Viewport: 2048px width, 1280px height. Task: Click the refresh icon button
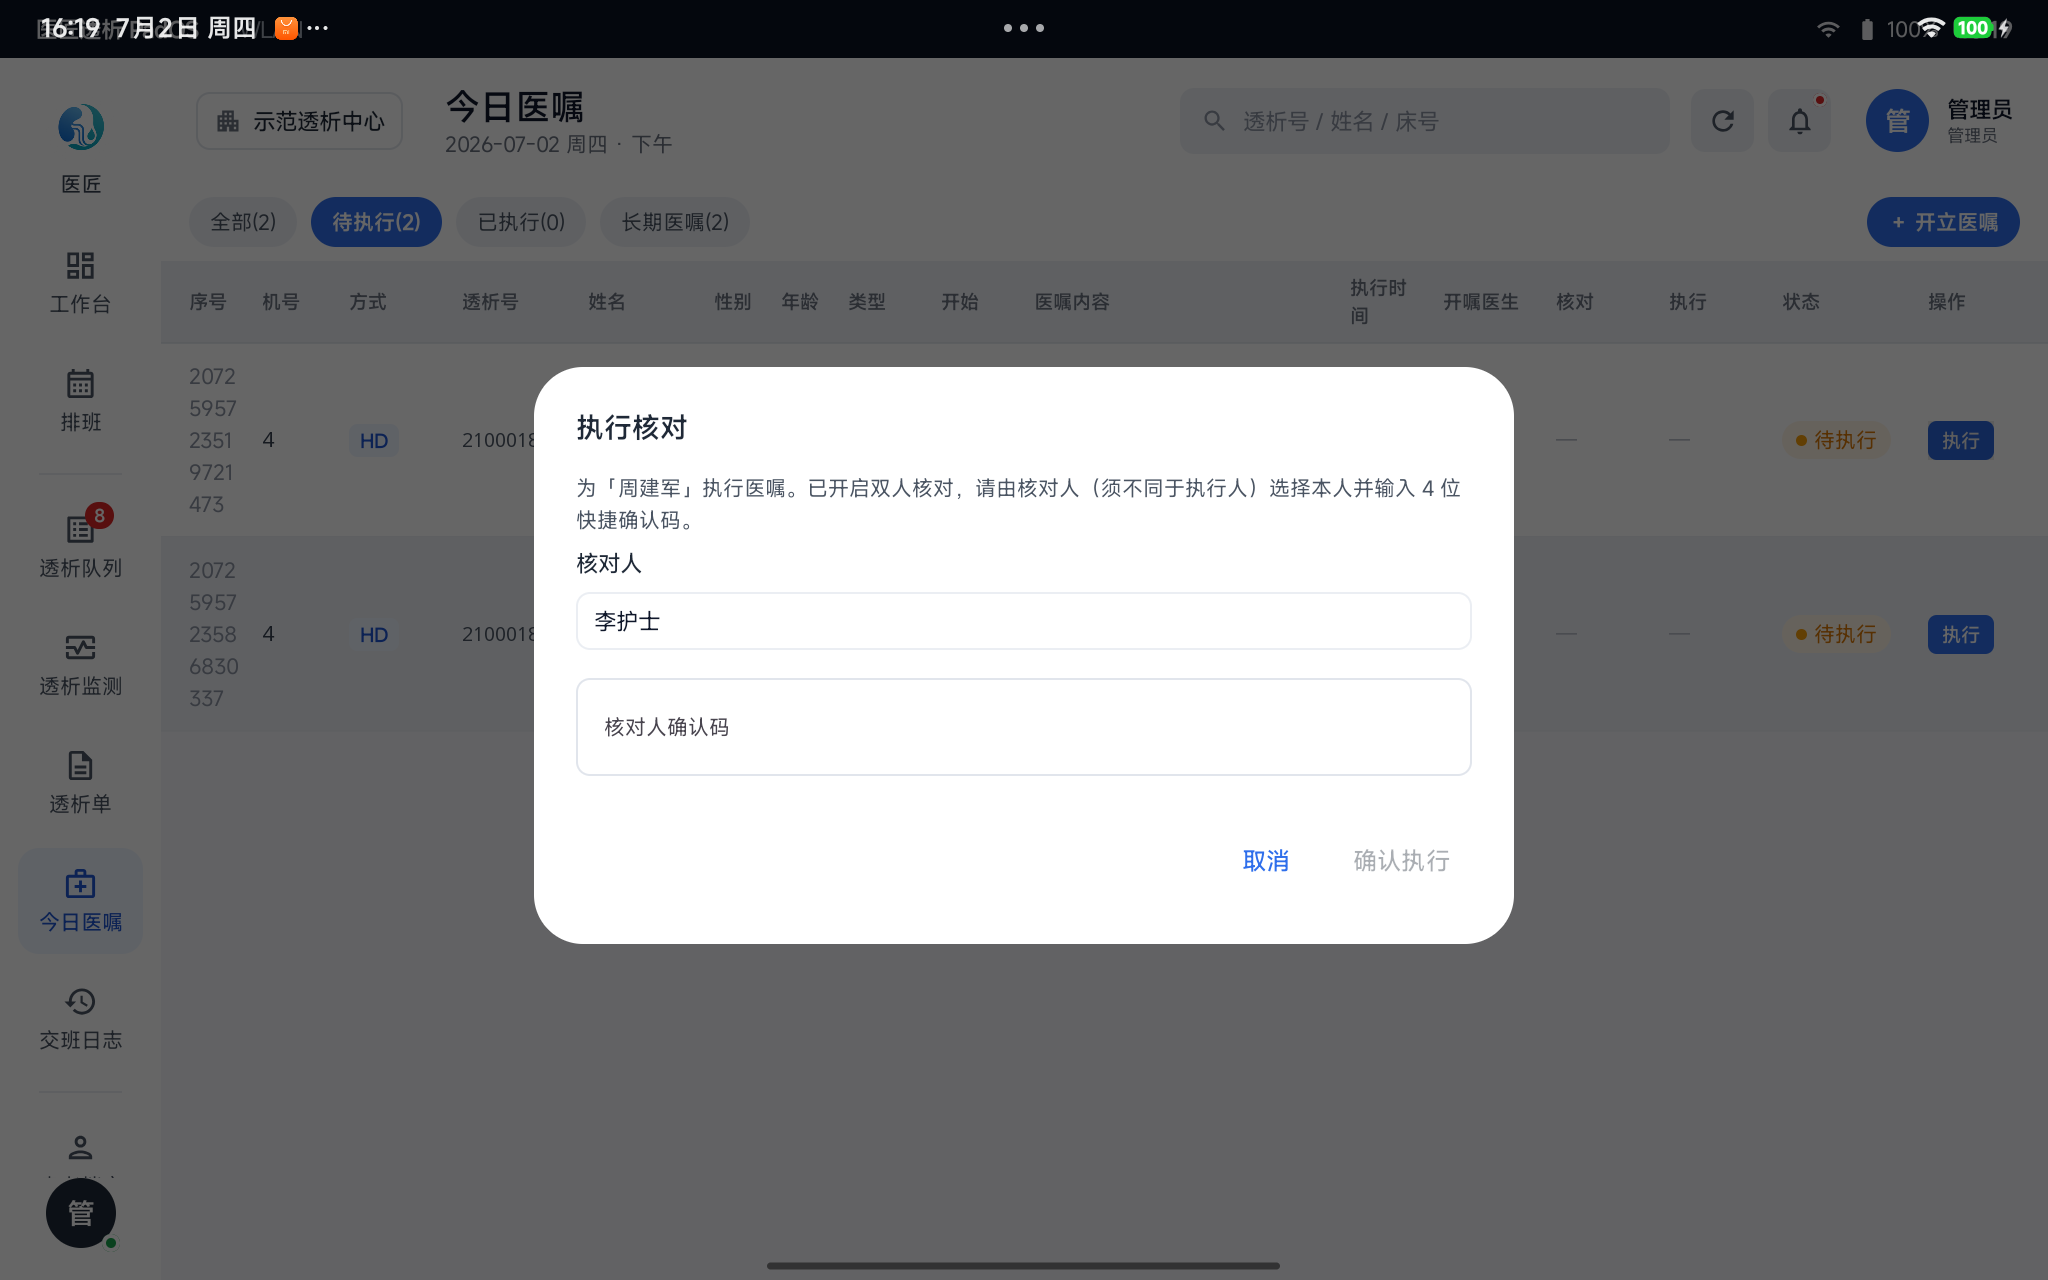pyautogui.click(x=1722, y=121)
